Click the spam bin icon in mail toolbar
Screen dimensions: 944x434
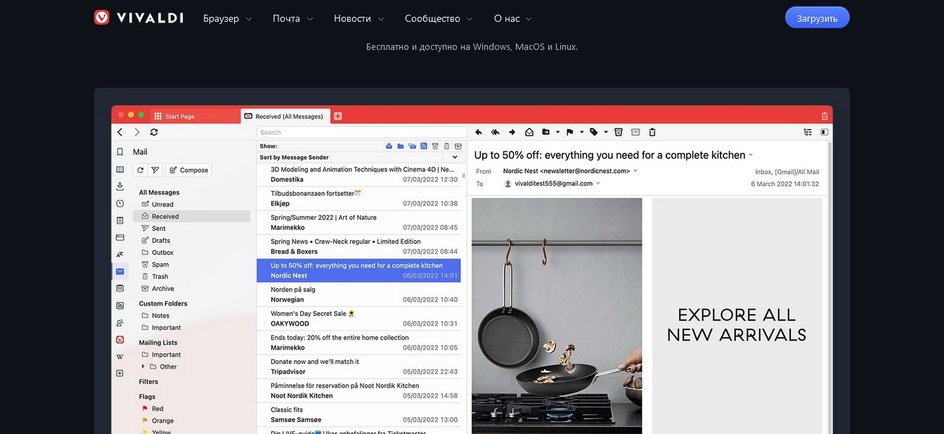618,132
